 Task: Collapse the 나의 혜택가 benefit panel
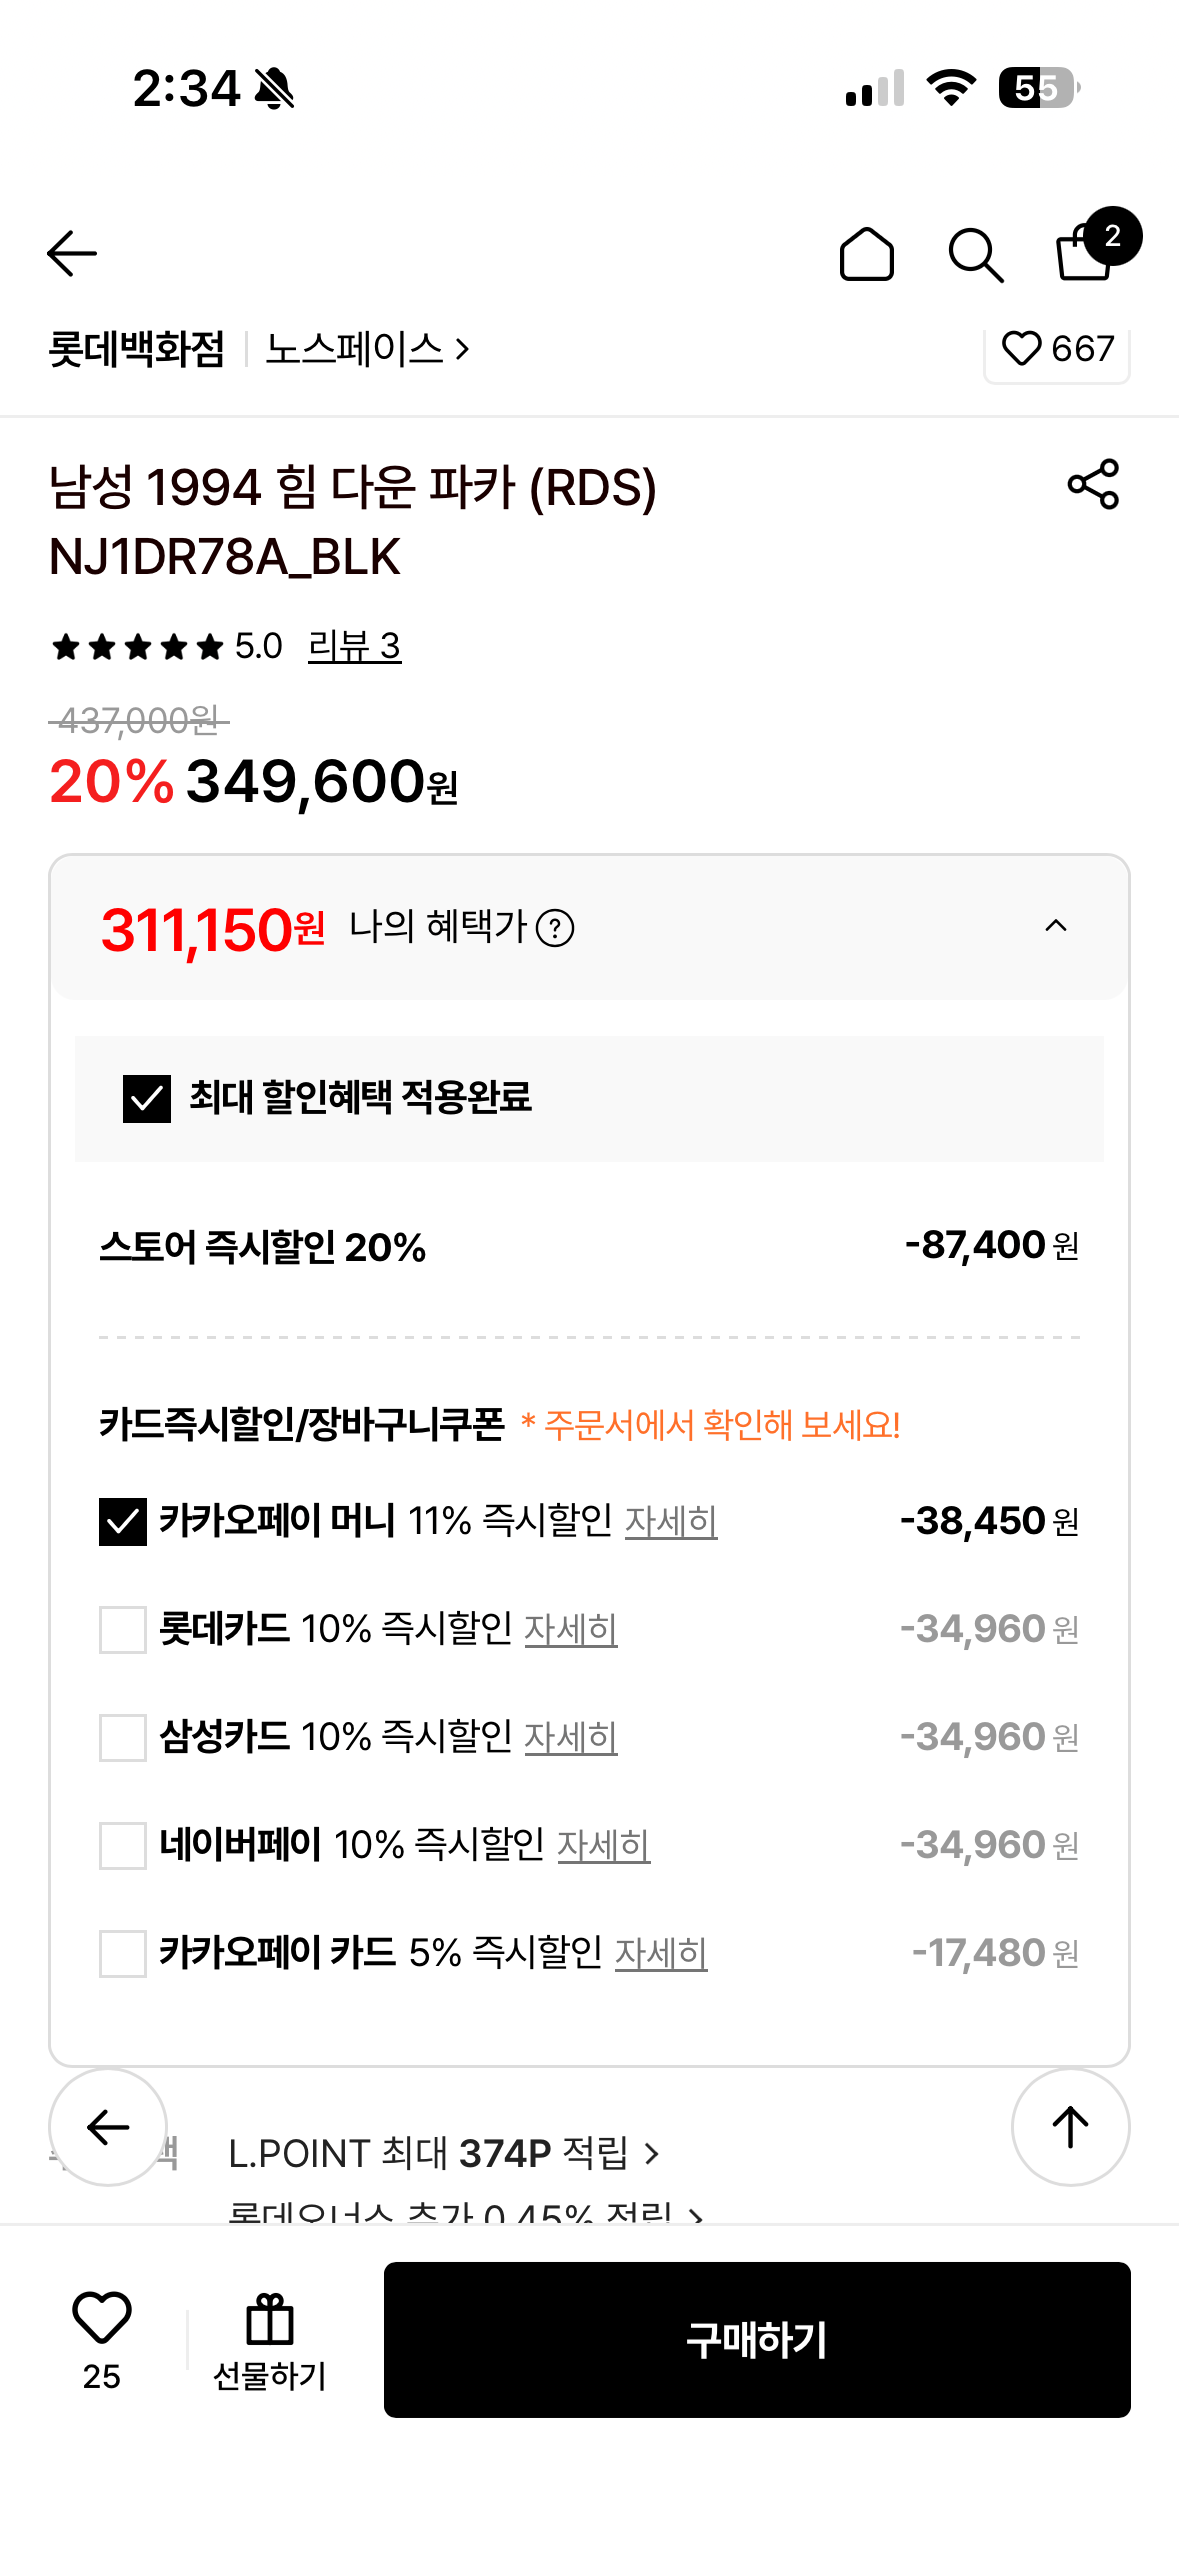(x=1056, y=926)
